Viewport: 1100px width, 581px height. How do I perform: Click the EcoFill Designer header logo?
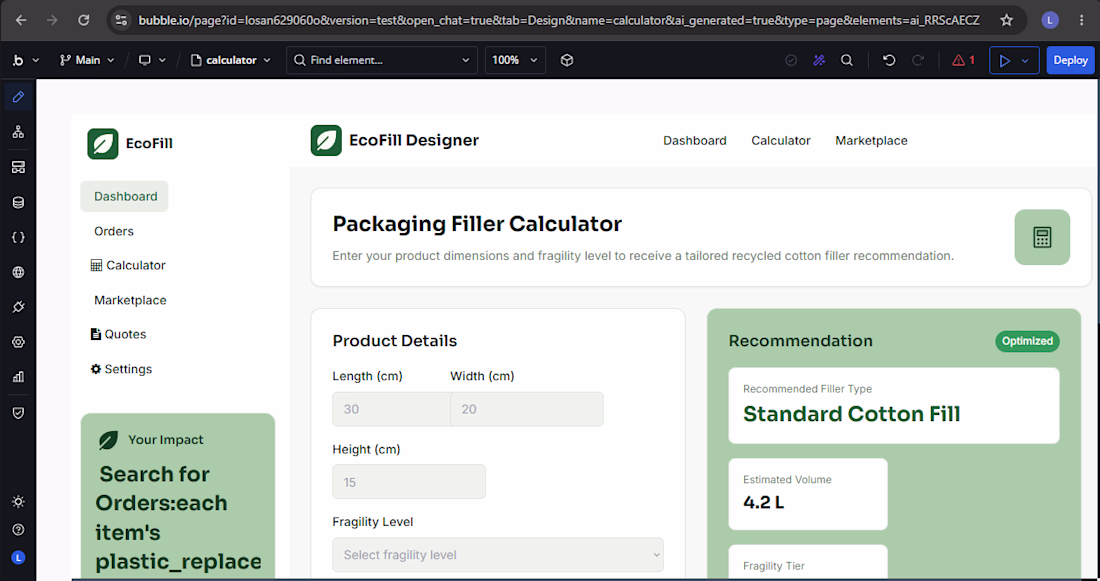click(326, 140)
